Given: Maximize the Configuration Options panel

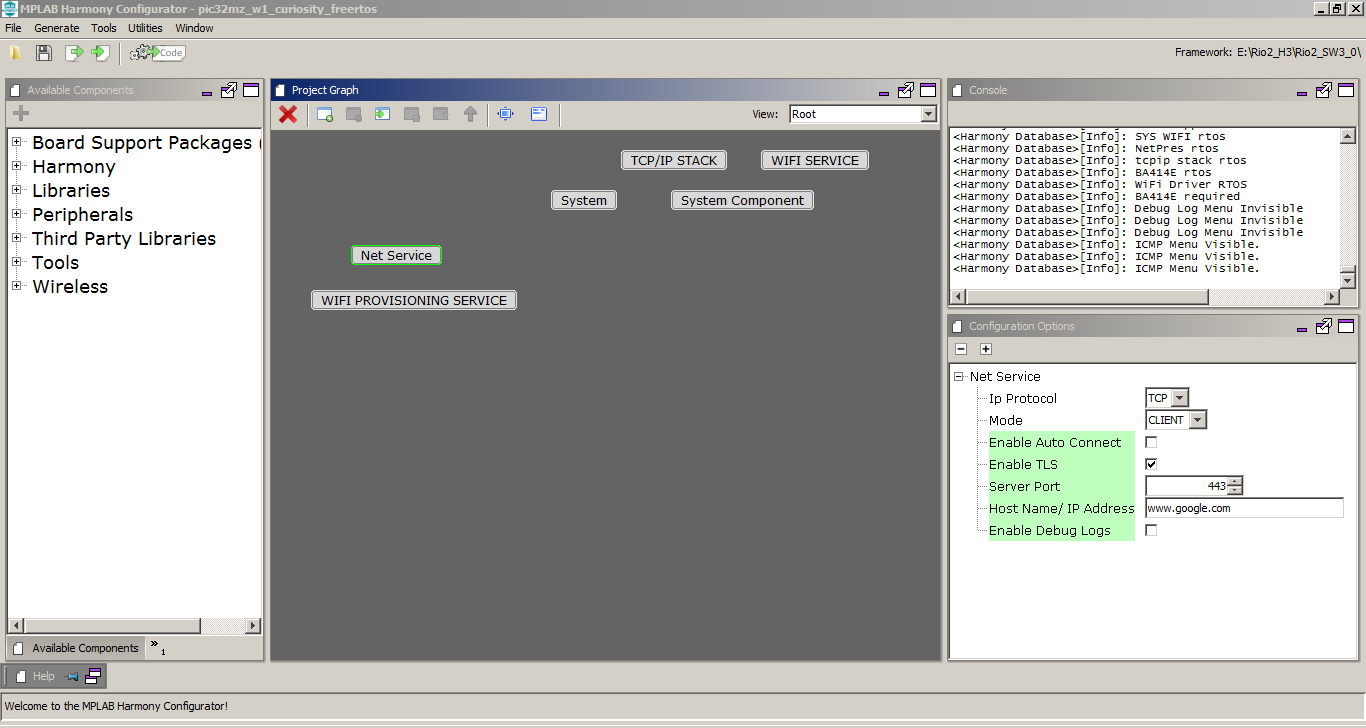Looking at the screenshot, I should pyautogui.click(x=1346, y=326).
